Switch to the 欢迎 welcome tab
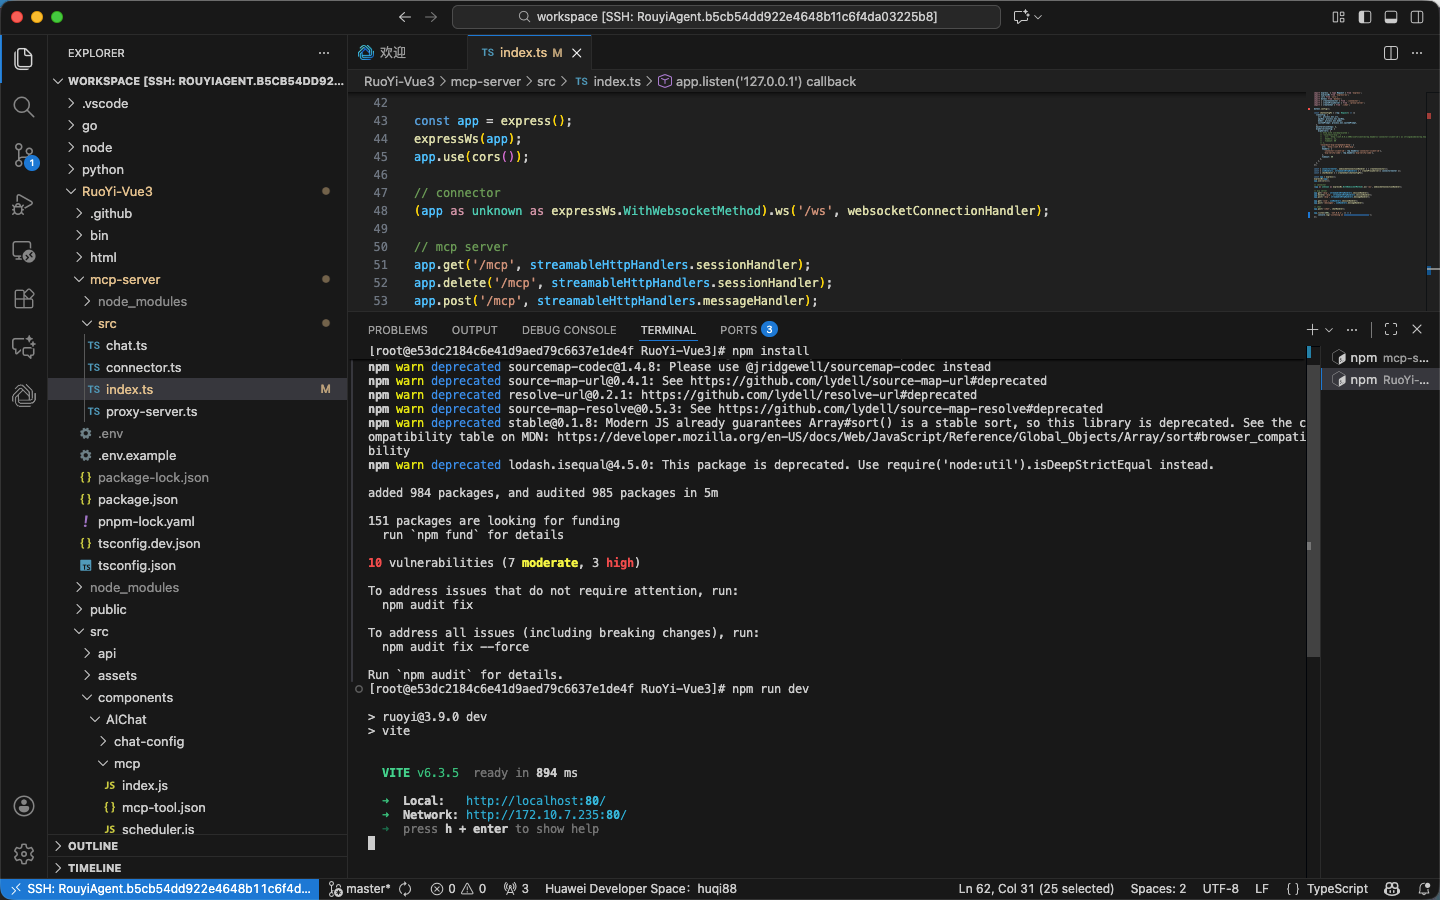 coord(407,53)
